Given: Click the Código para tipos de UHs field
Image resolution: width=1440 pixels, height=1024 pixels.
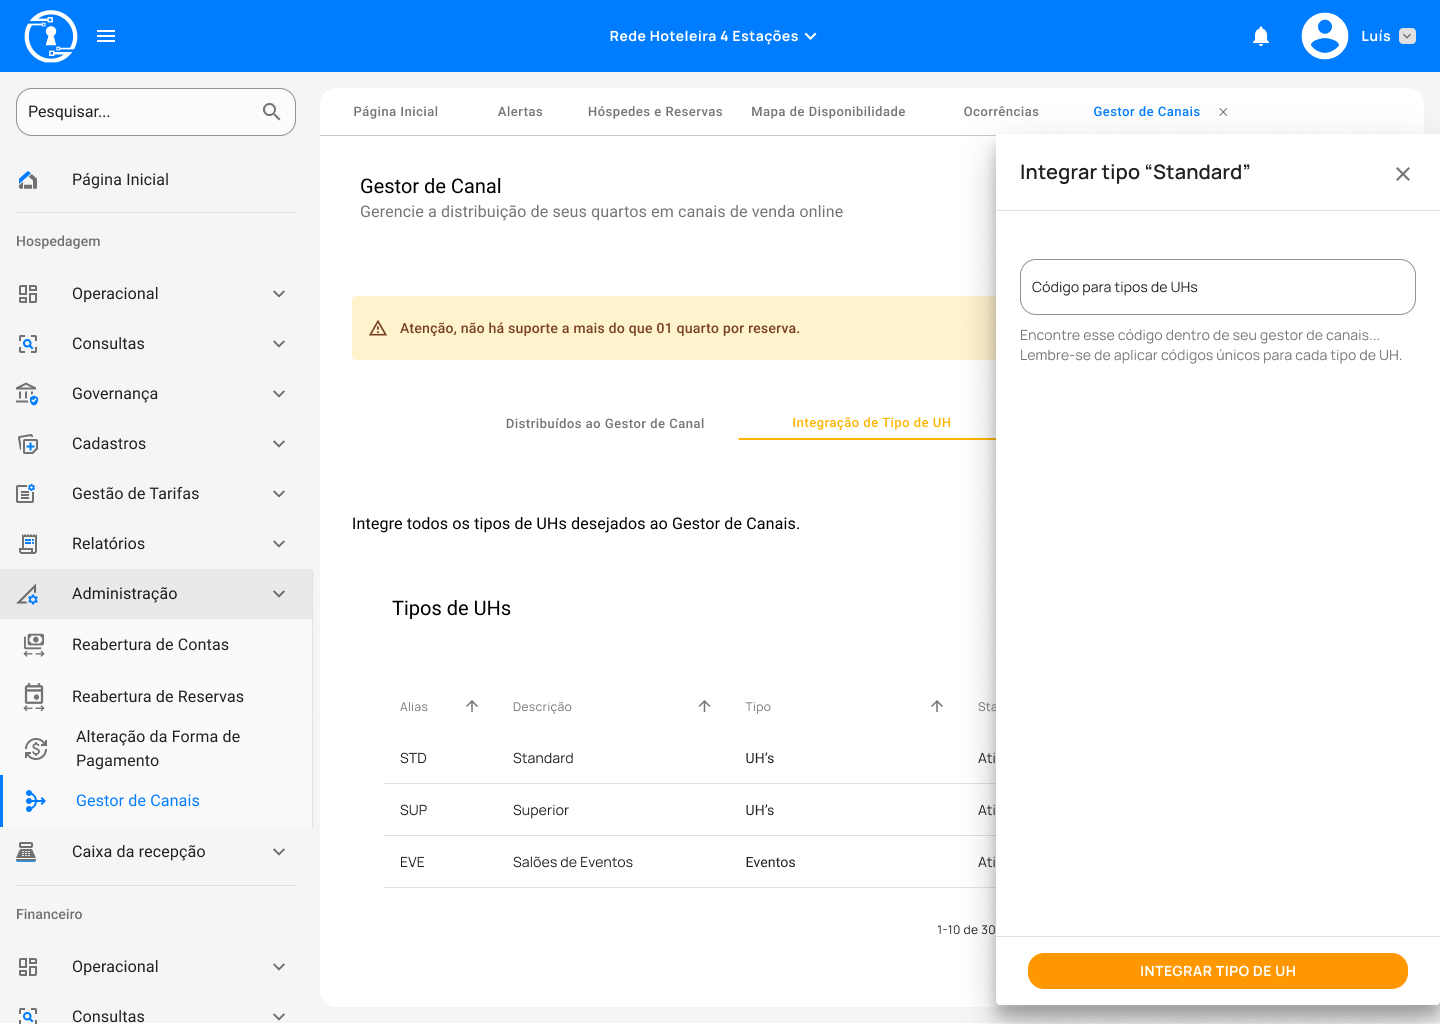Looking at the screenshot, I should [1217, 287].
